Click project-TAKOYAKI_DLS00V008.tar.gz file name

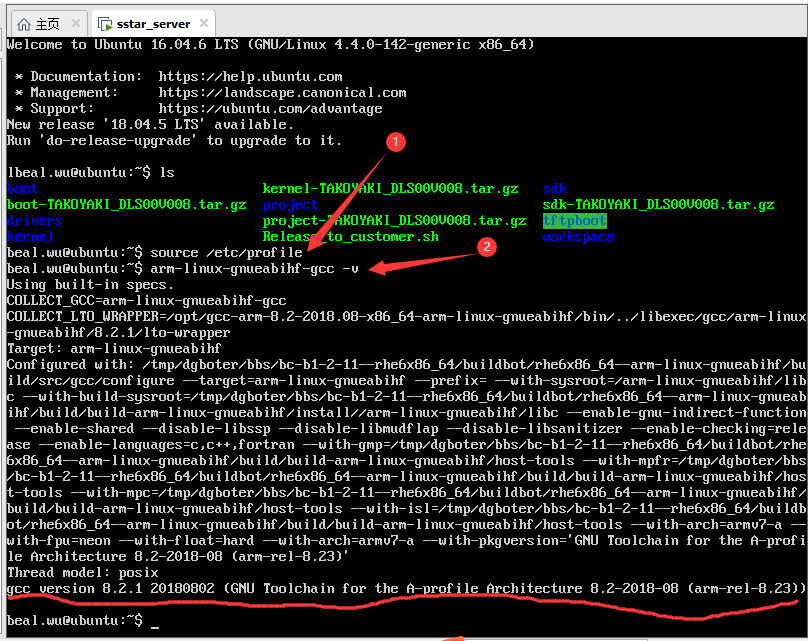(394, 221)
